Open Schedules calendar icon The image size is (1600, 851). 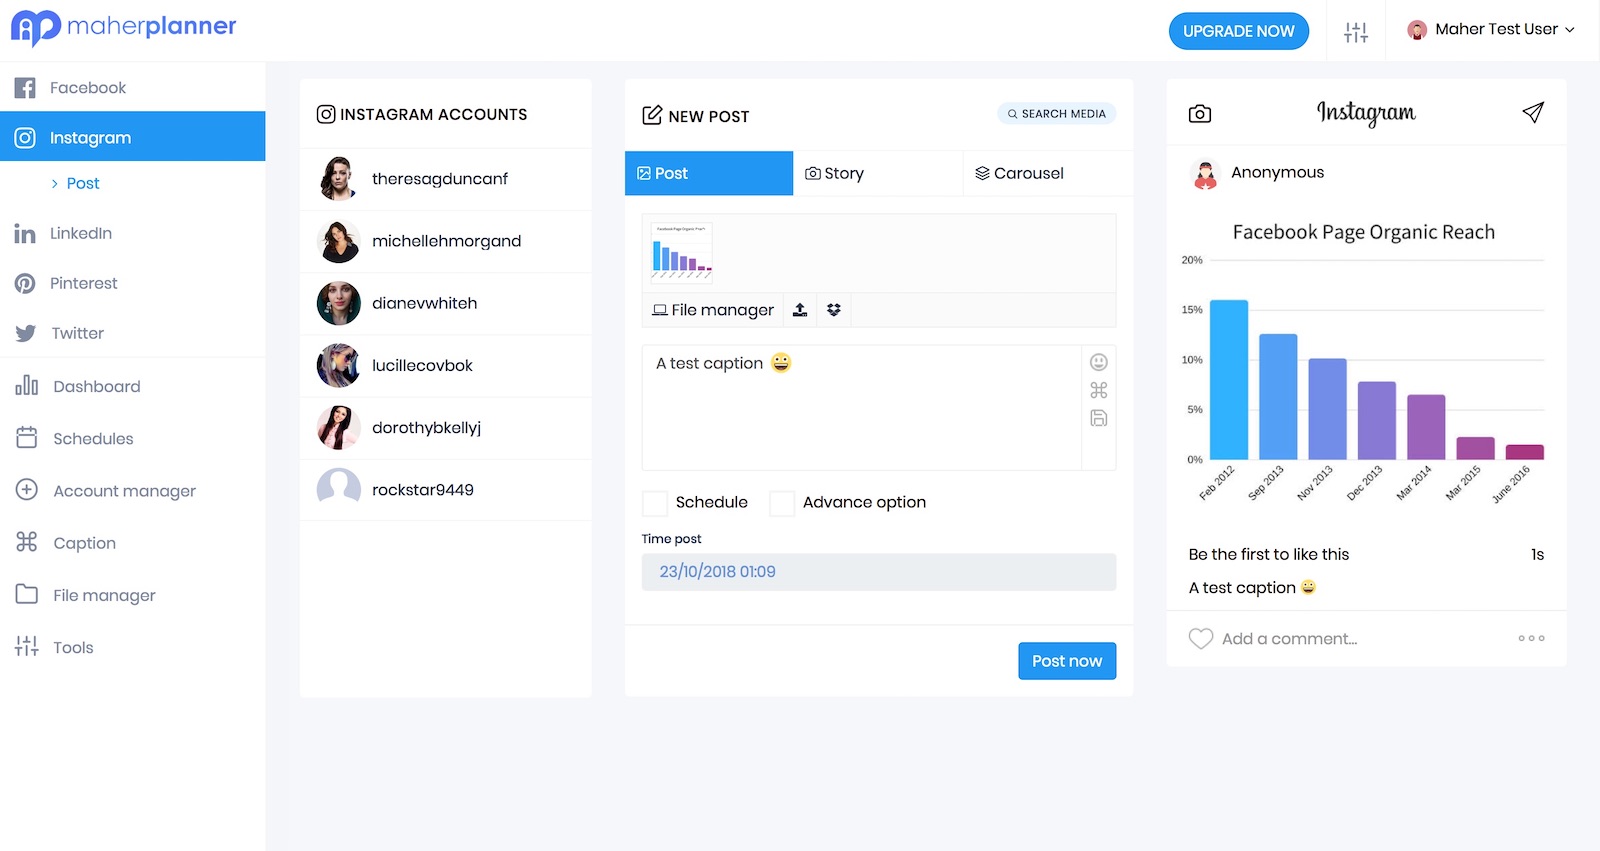[27, 438]
